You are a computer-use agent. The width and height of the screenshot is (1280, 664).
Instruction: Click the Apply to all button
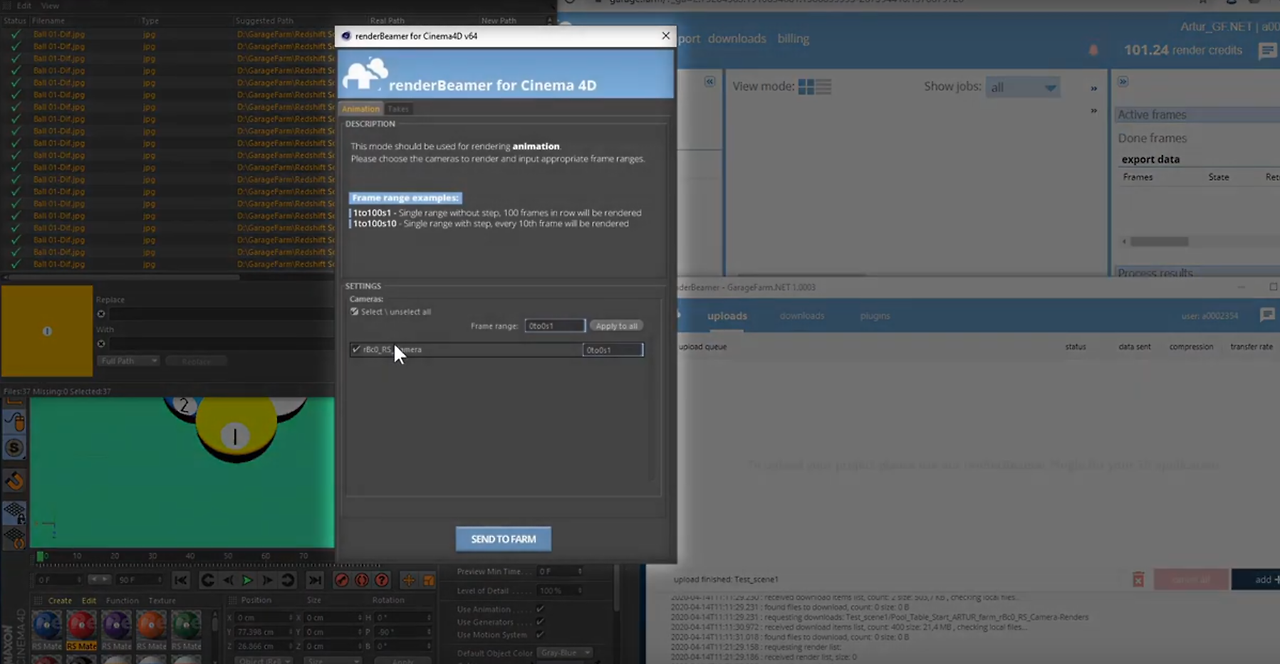(616, 326)
